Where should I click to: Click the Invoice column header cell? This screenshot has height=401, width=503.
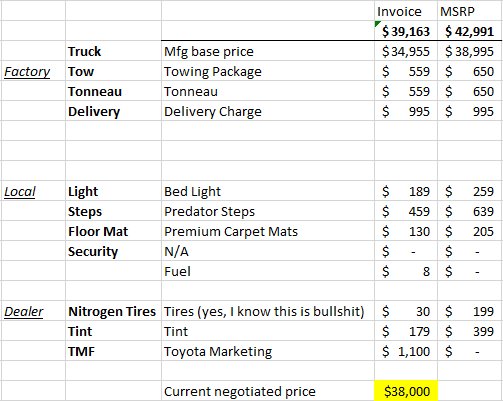(406, 11)
